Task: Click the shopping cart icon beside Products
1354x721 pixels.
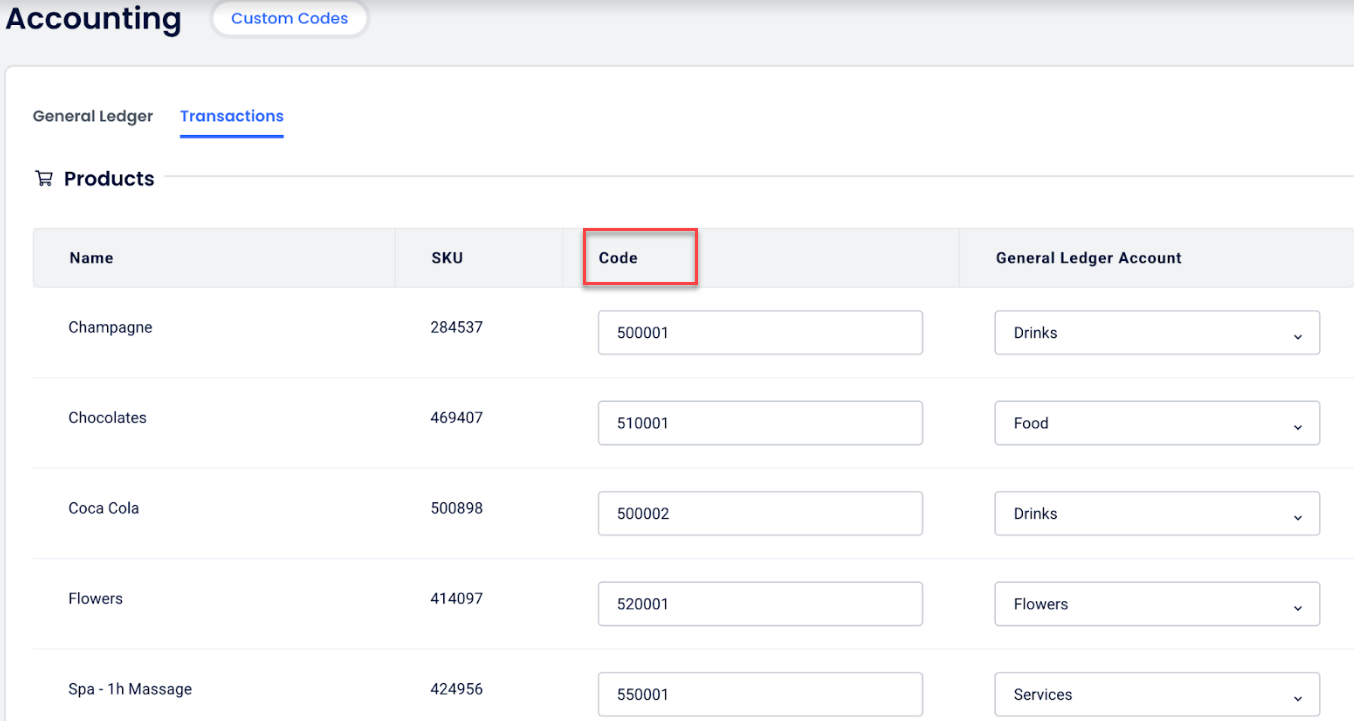Action: click(43, 179)
